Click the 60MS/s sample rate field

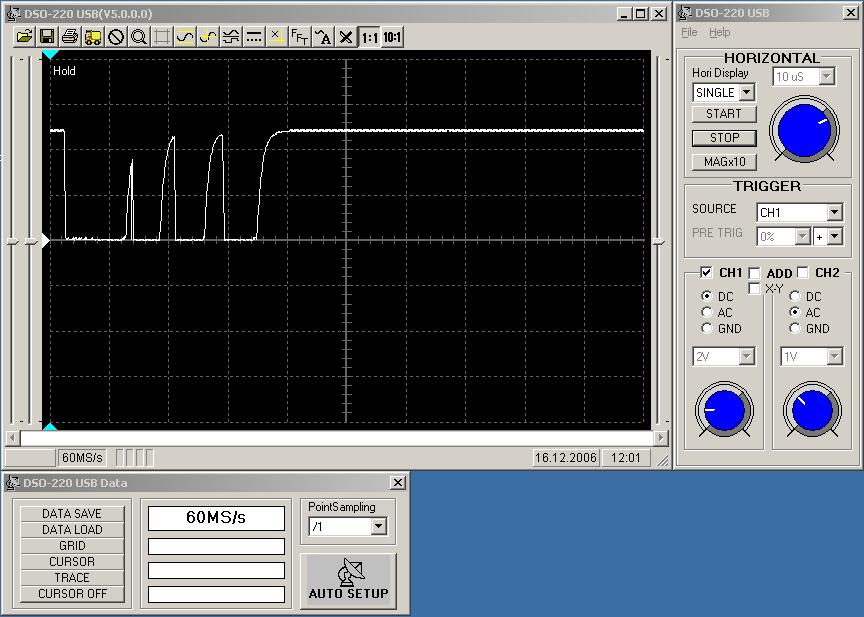[x=216, y=518]
